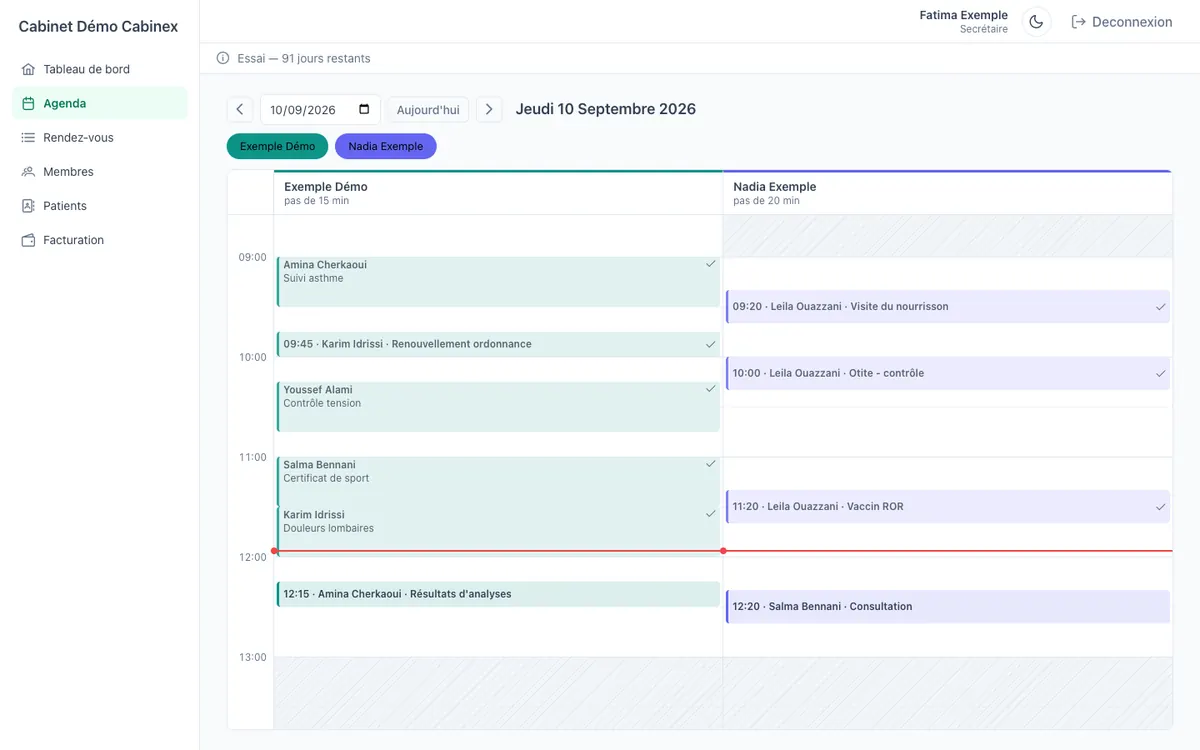Go to Membres section
1200x750 pixels.
[100, 171]
